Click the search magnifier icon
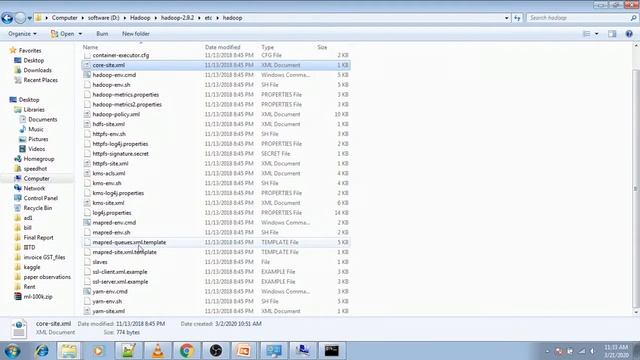This screenshot has width=640, height=360. point(633,18)
